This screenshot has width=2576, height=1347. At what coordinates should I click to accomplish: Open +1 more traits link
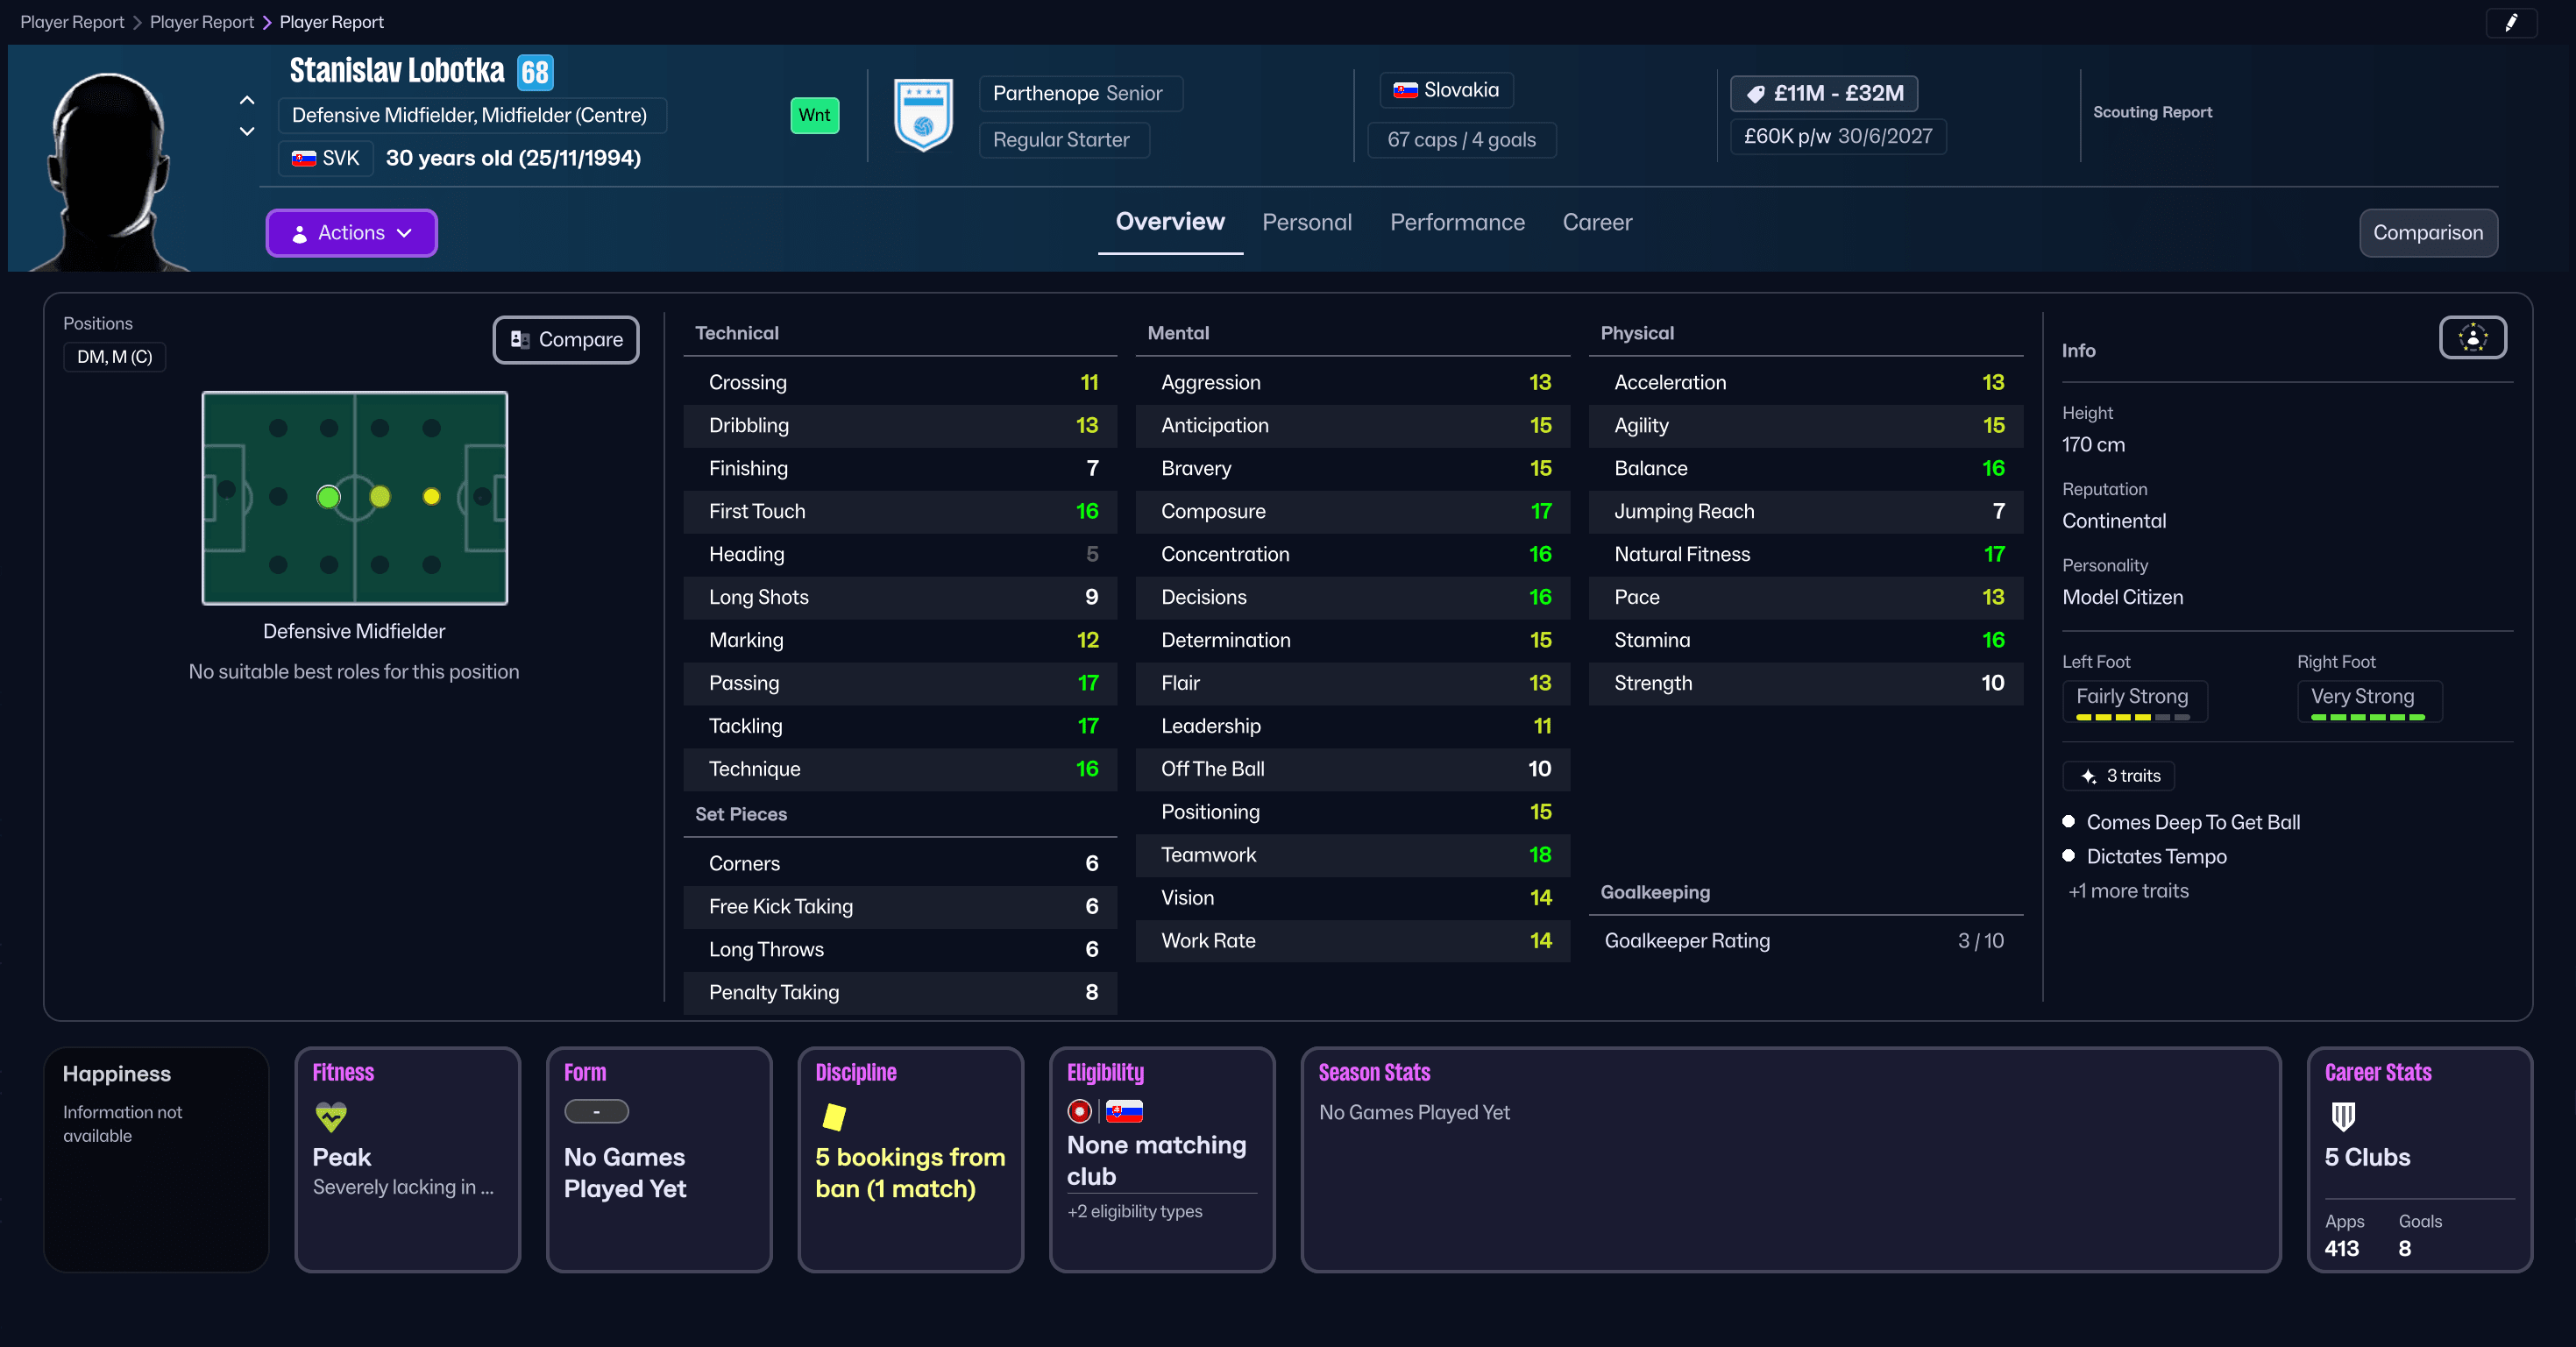tap(2128, 890)
